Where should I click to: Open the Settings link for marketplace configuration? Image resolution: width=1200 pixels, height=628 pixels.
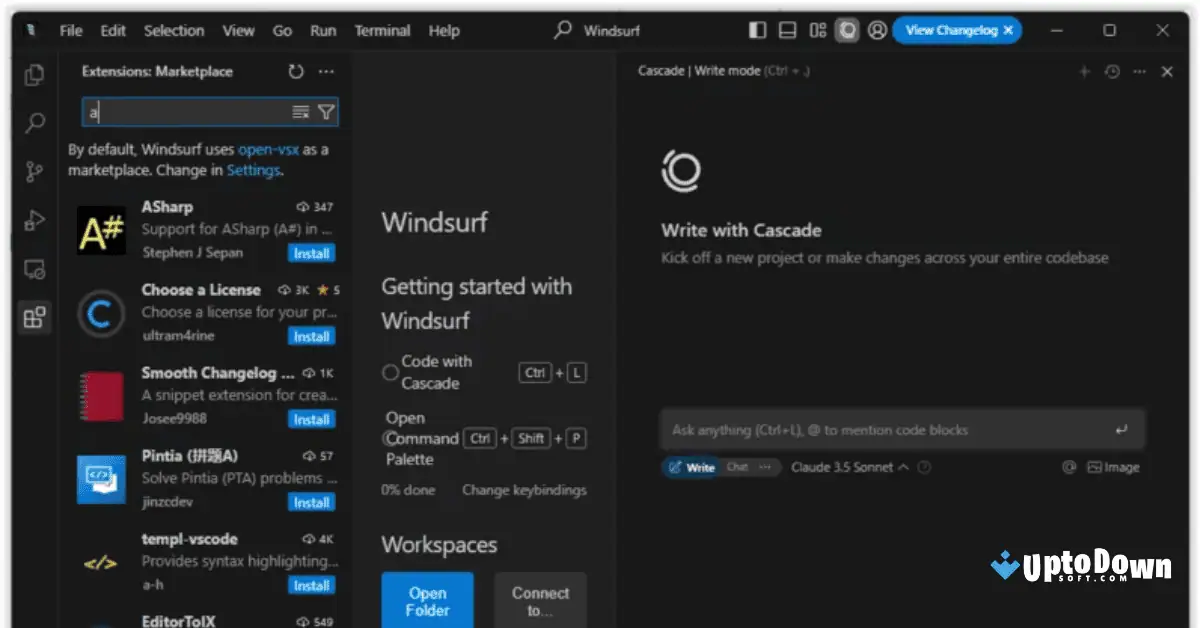point(253,170)
